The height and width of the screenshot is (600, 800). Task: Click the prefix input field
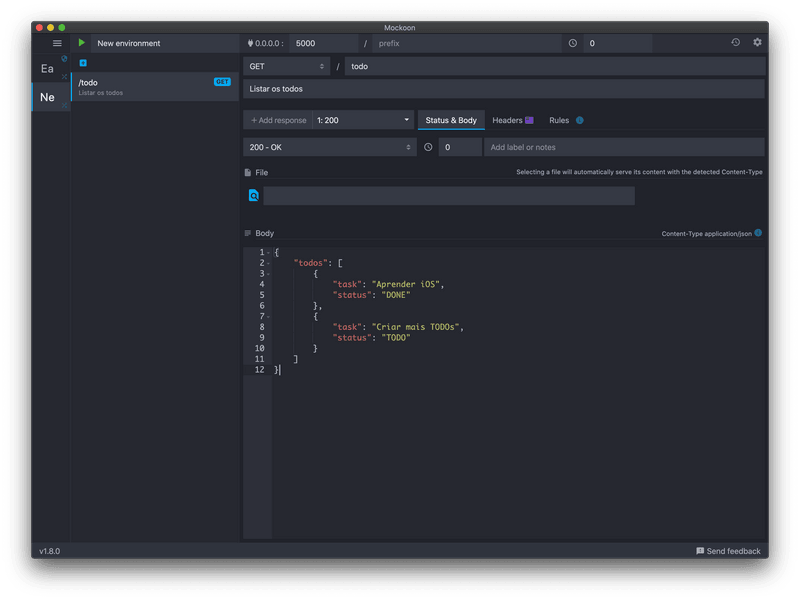pyautogui.click(x=466, y=43)
